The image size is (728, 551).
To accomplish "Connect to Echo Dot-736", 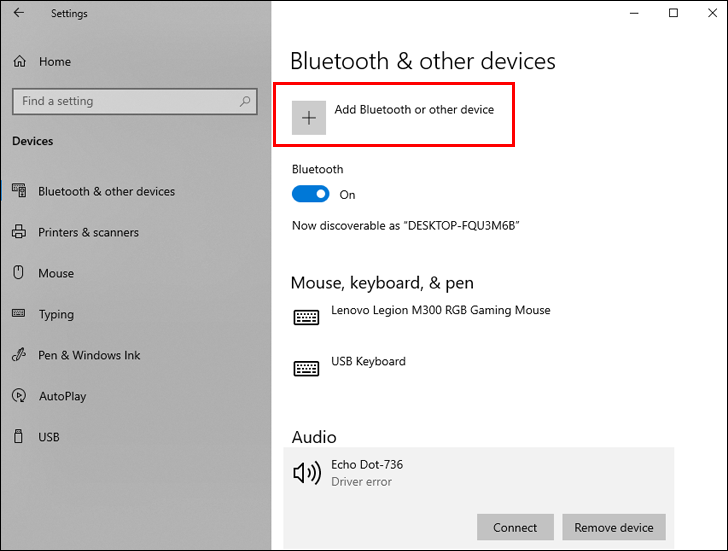I will pyautogui.click(x=515, y=527).
